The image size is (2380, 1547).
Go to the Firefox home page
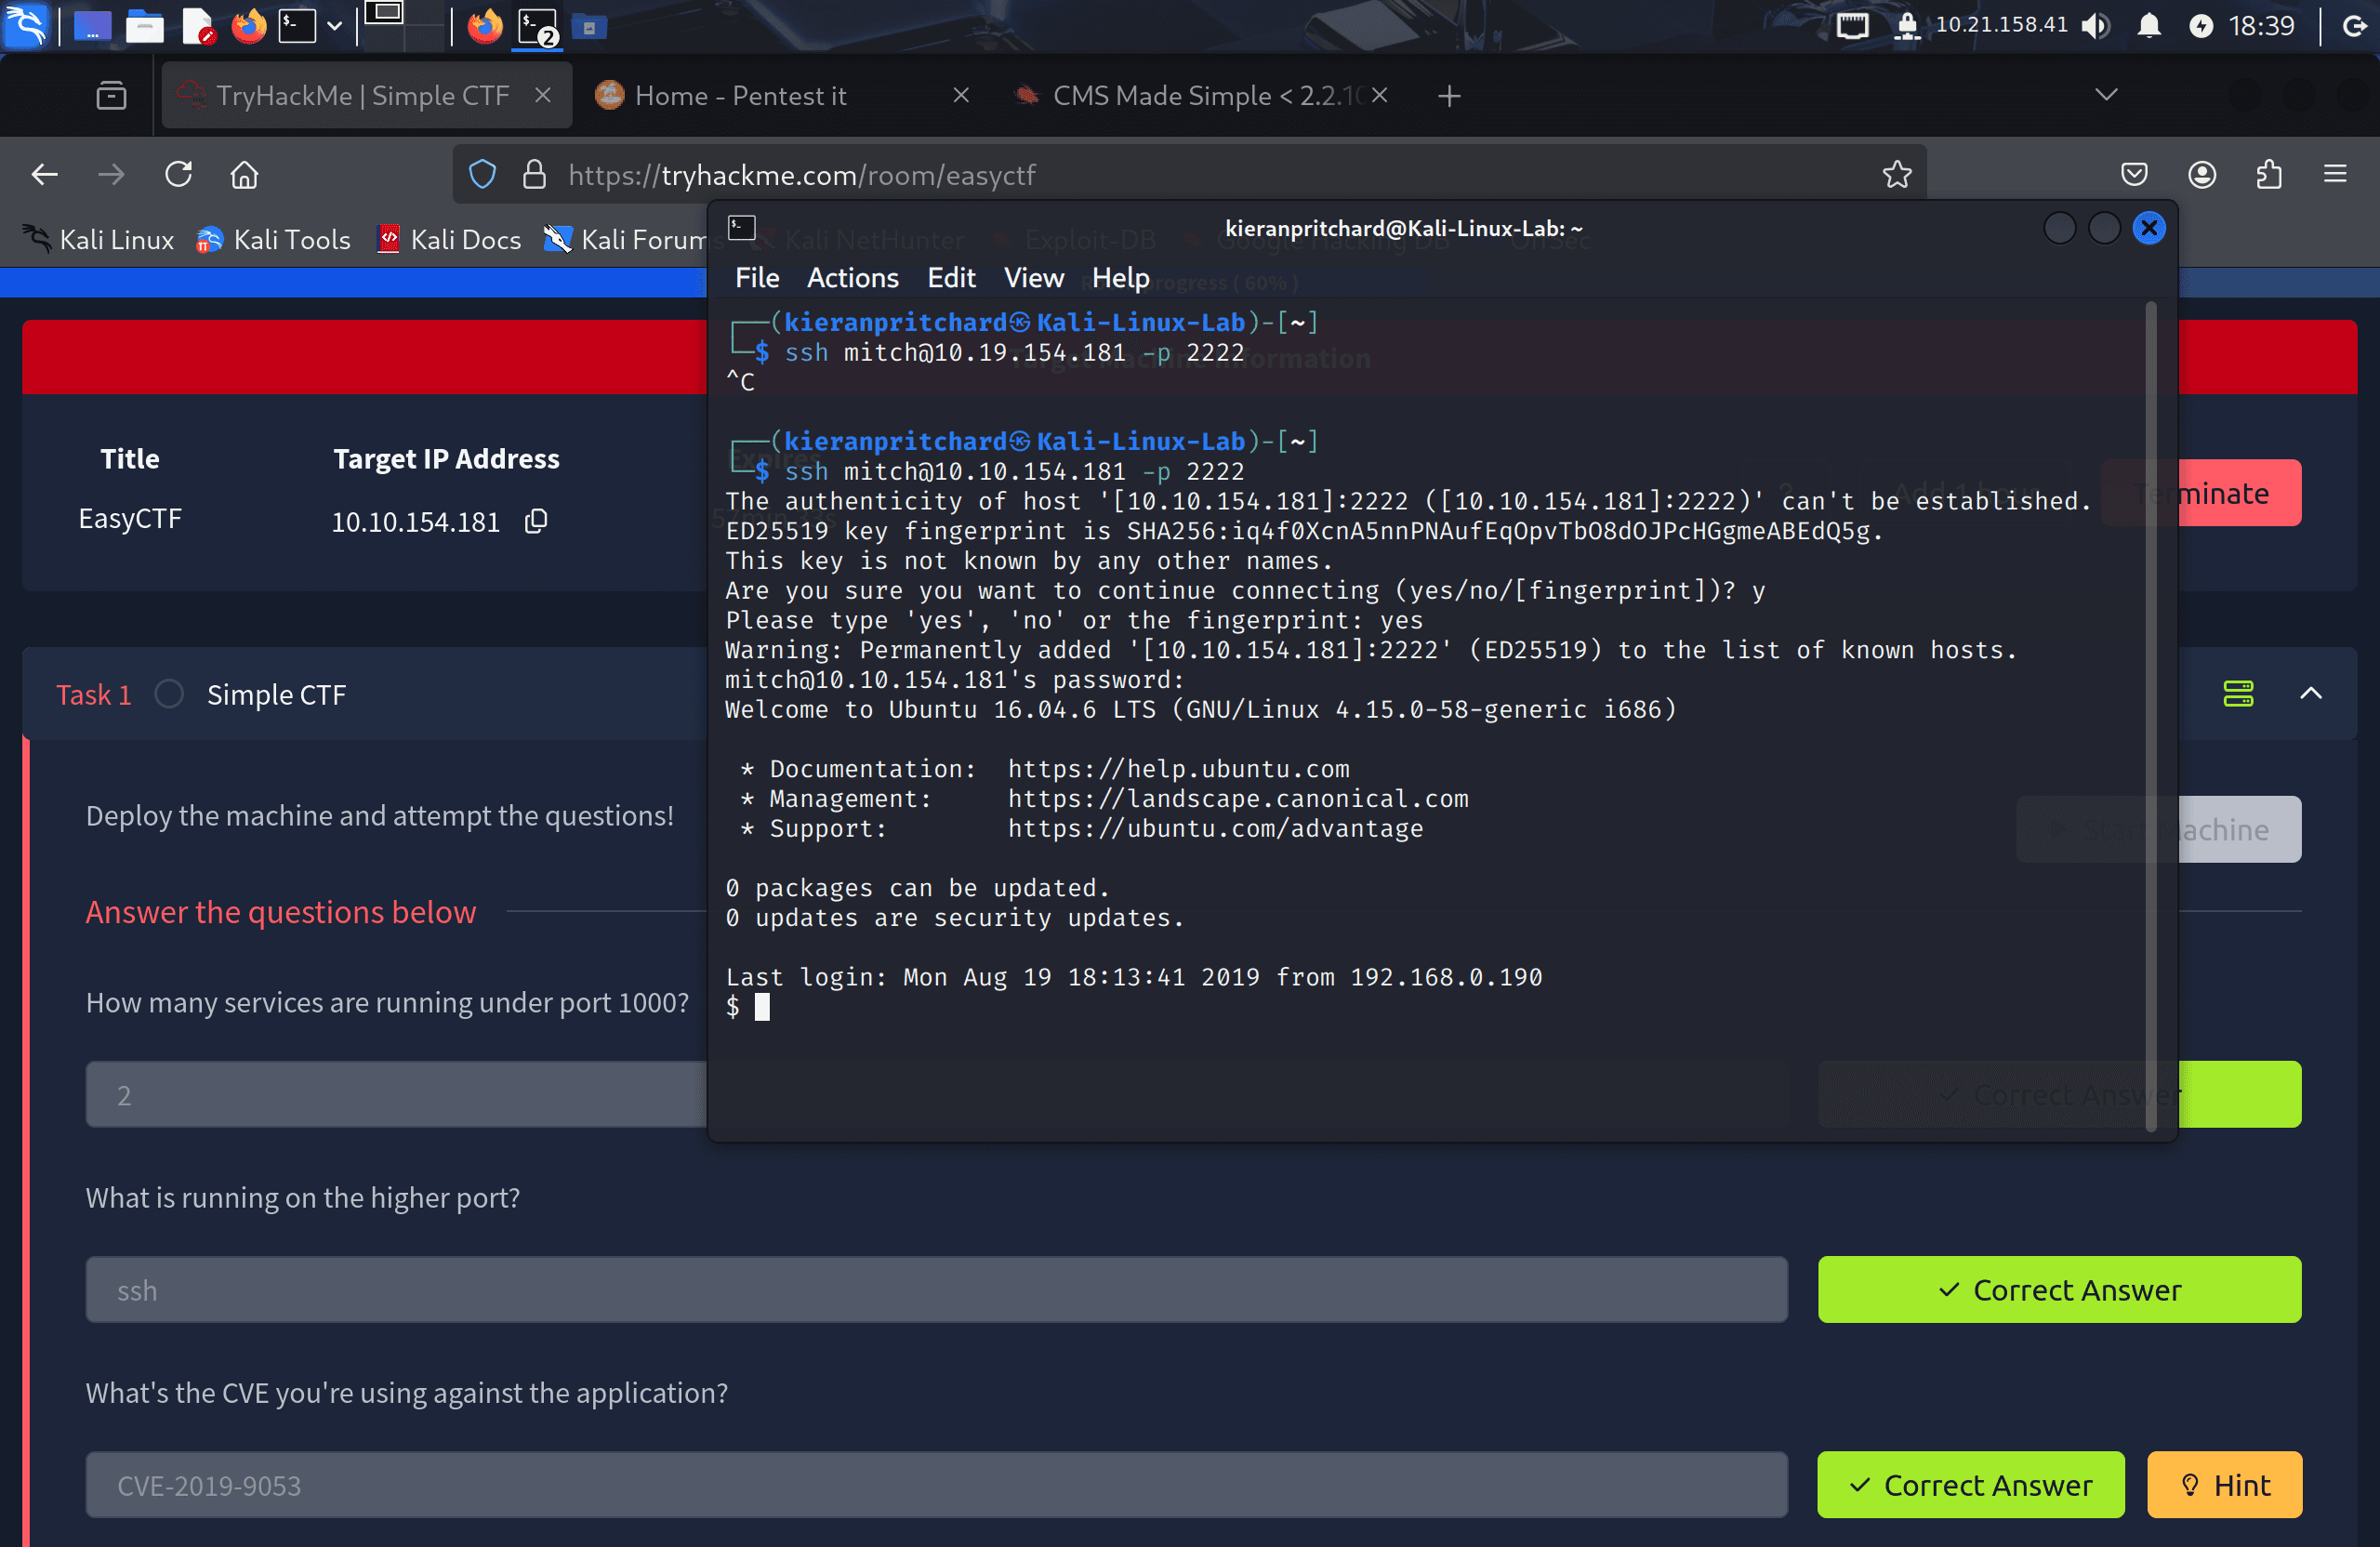point(245,175)
